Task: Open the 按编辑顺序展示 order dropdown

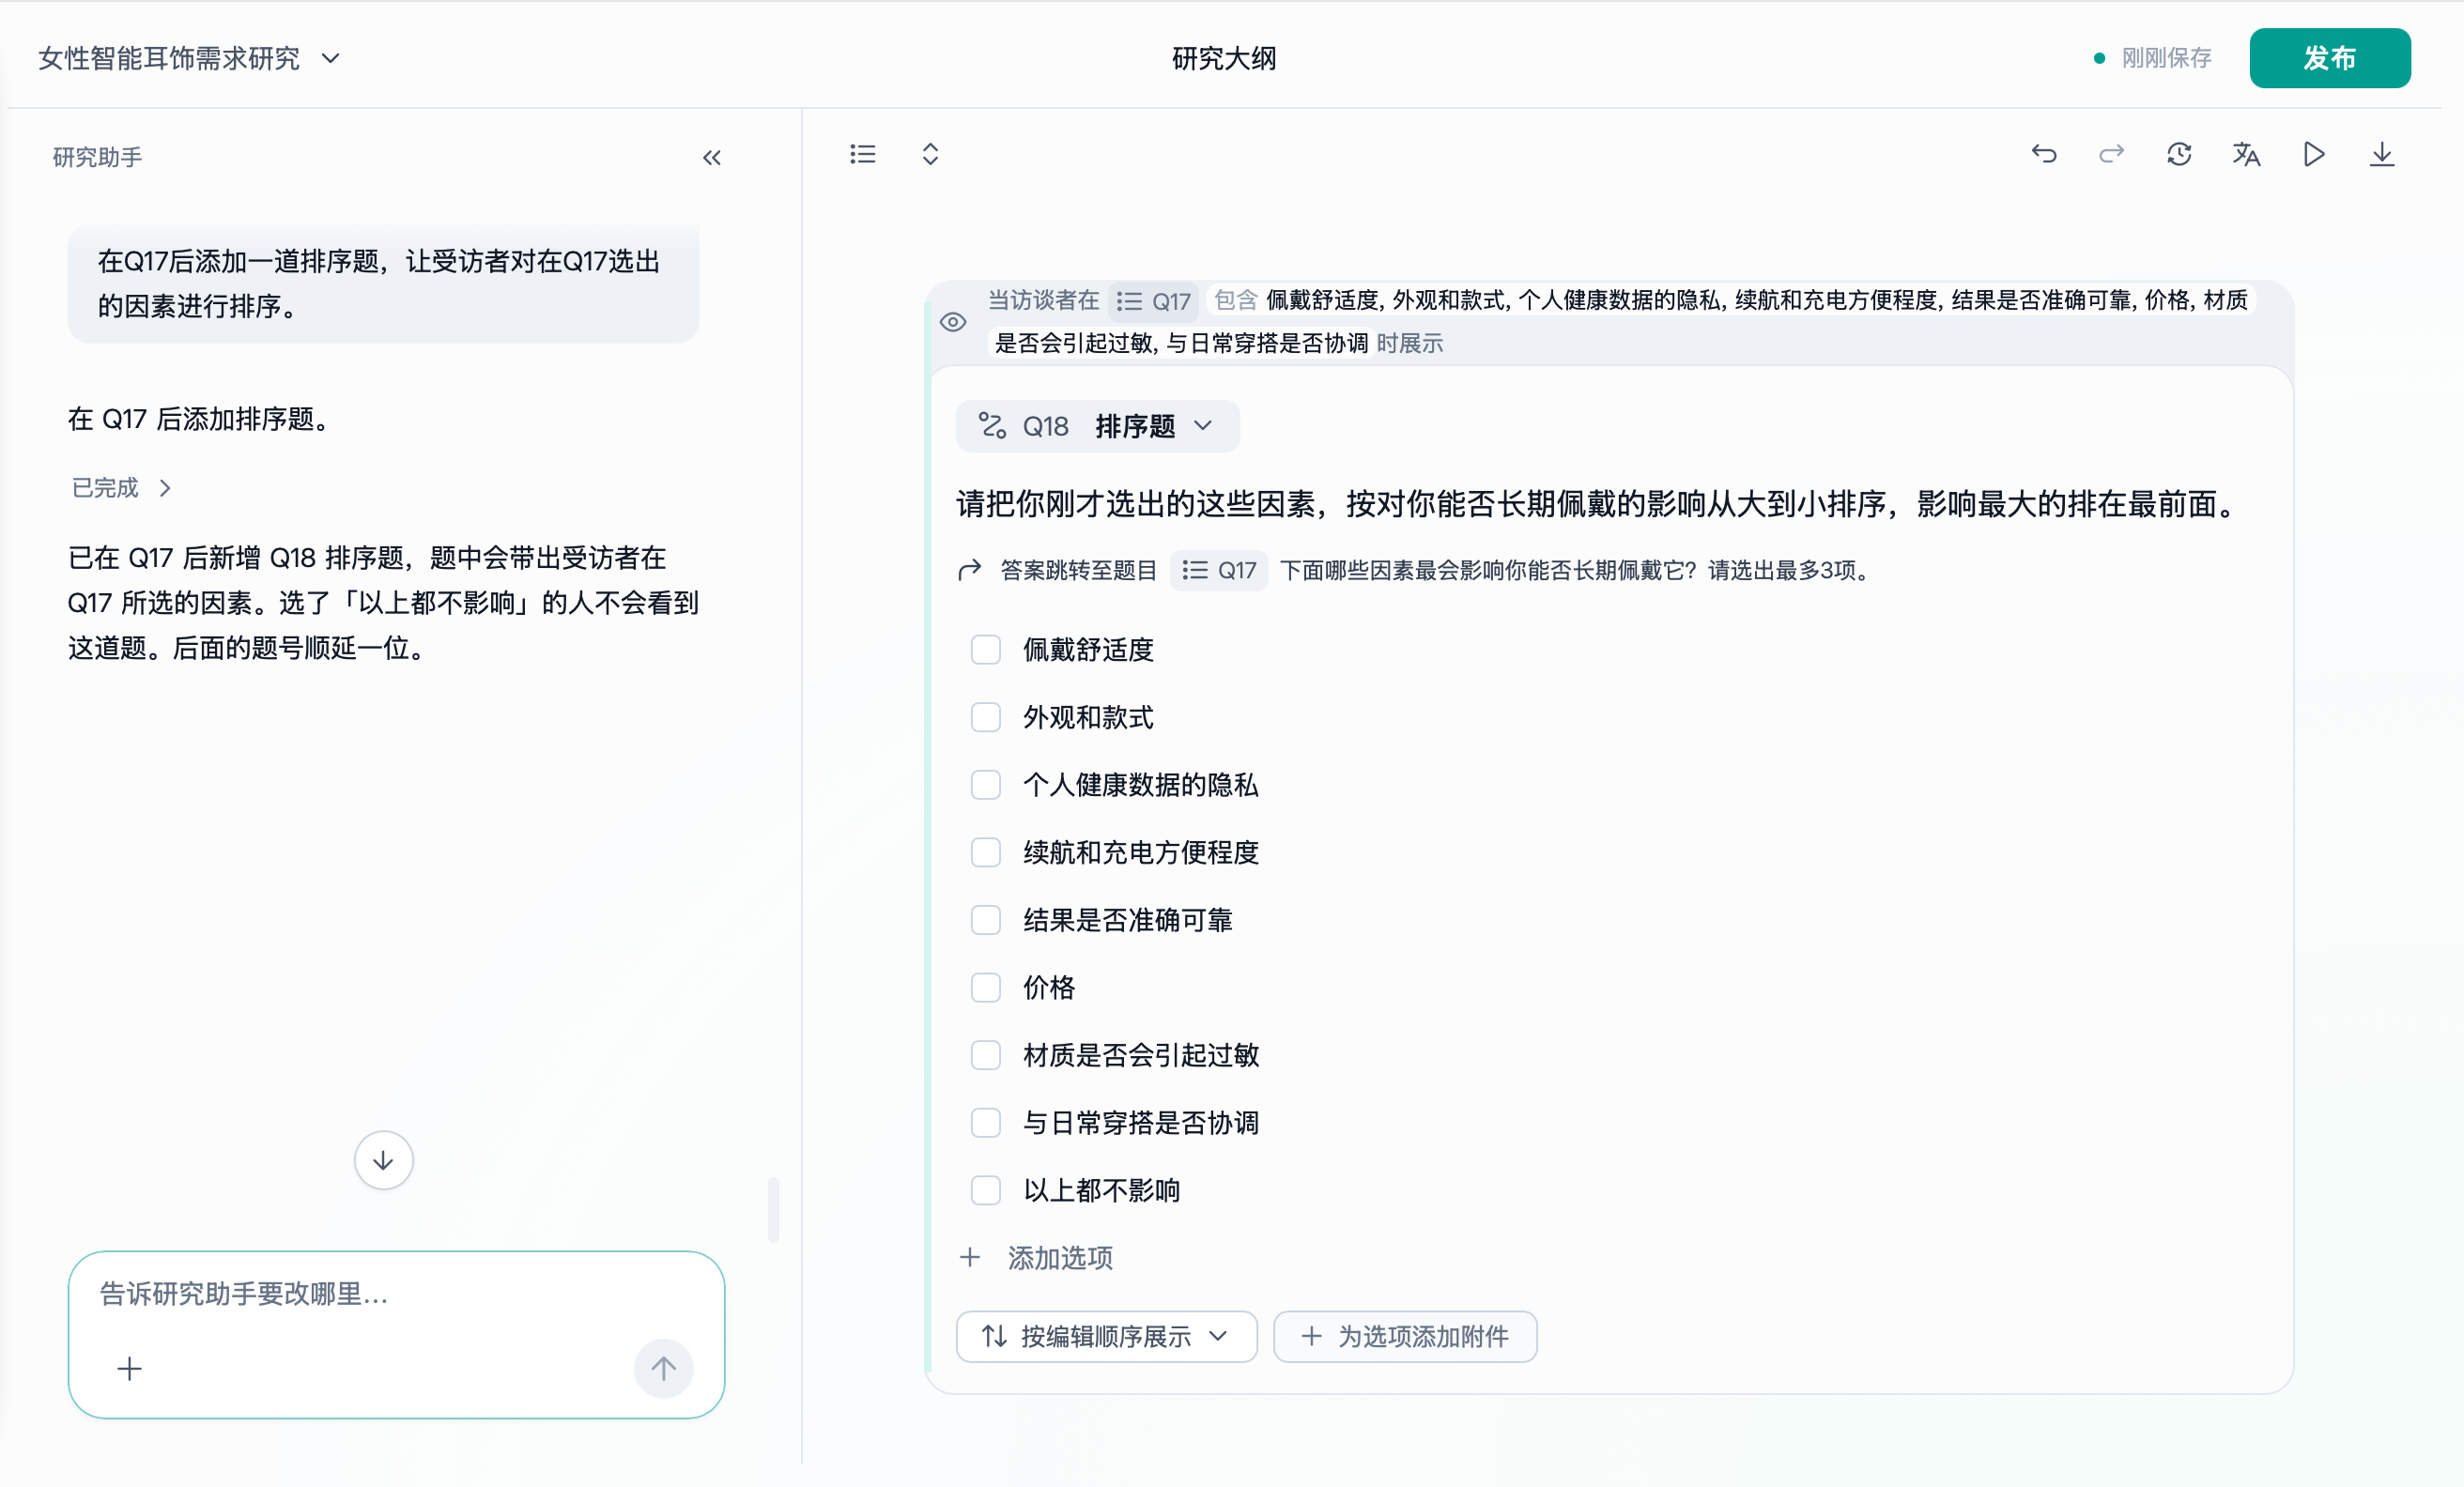Action: click(x=1106, y=1337)
